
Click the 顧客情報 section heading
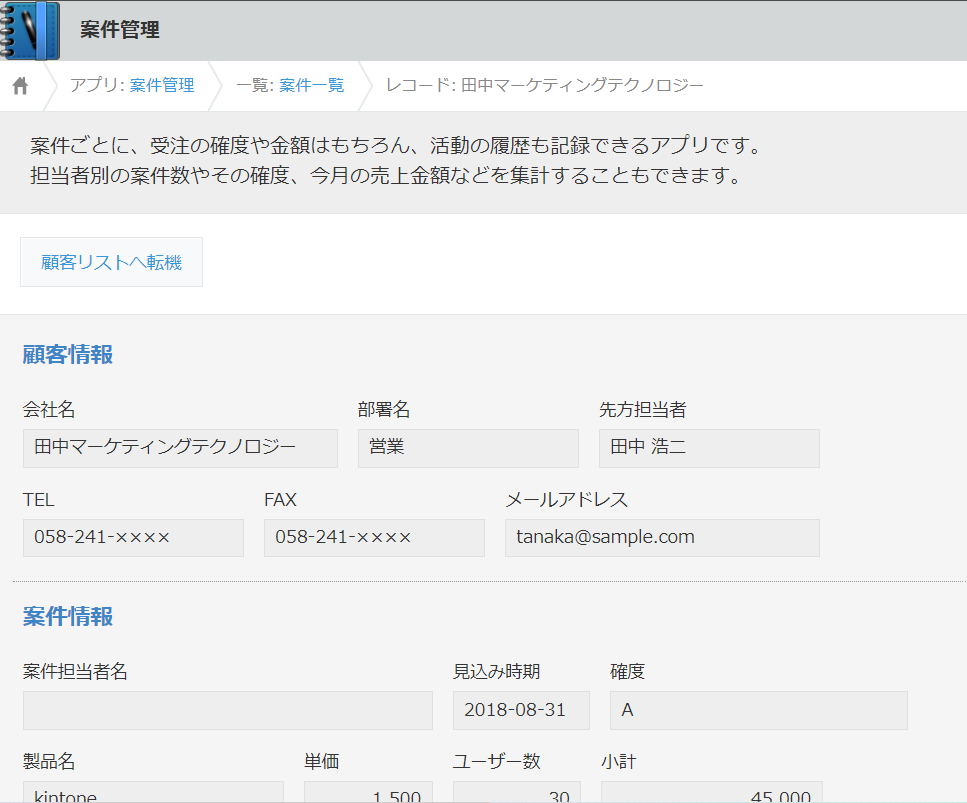(x=68, y=355)
